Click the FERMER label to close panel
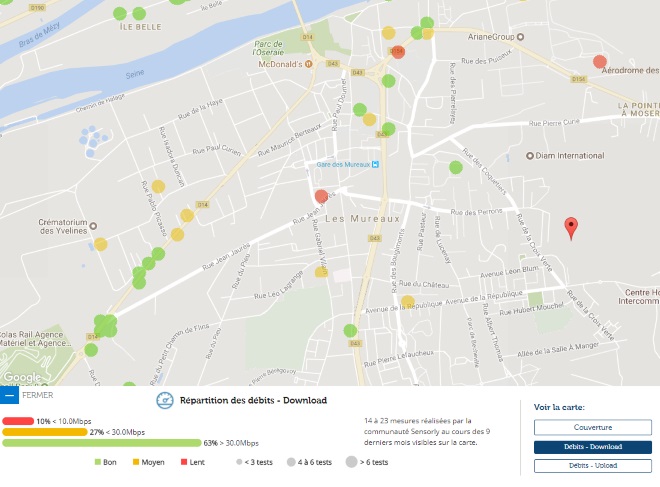 click(x=37, y=395)
